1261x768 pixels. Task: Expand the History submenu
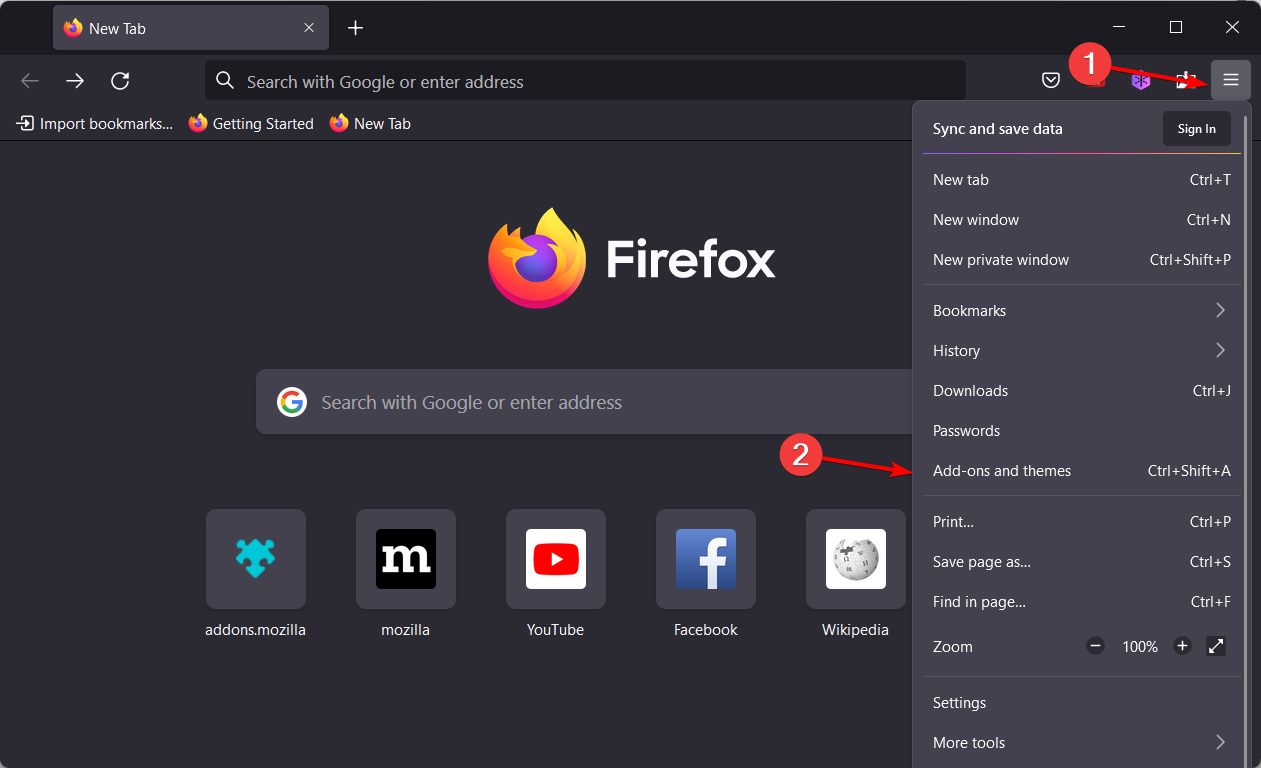point(1082,351)
